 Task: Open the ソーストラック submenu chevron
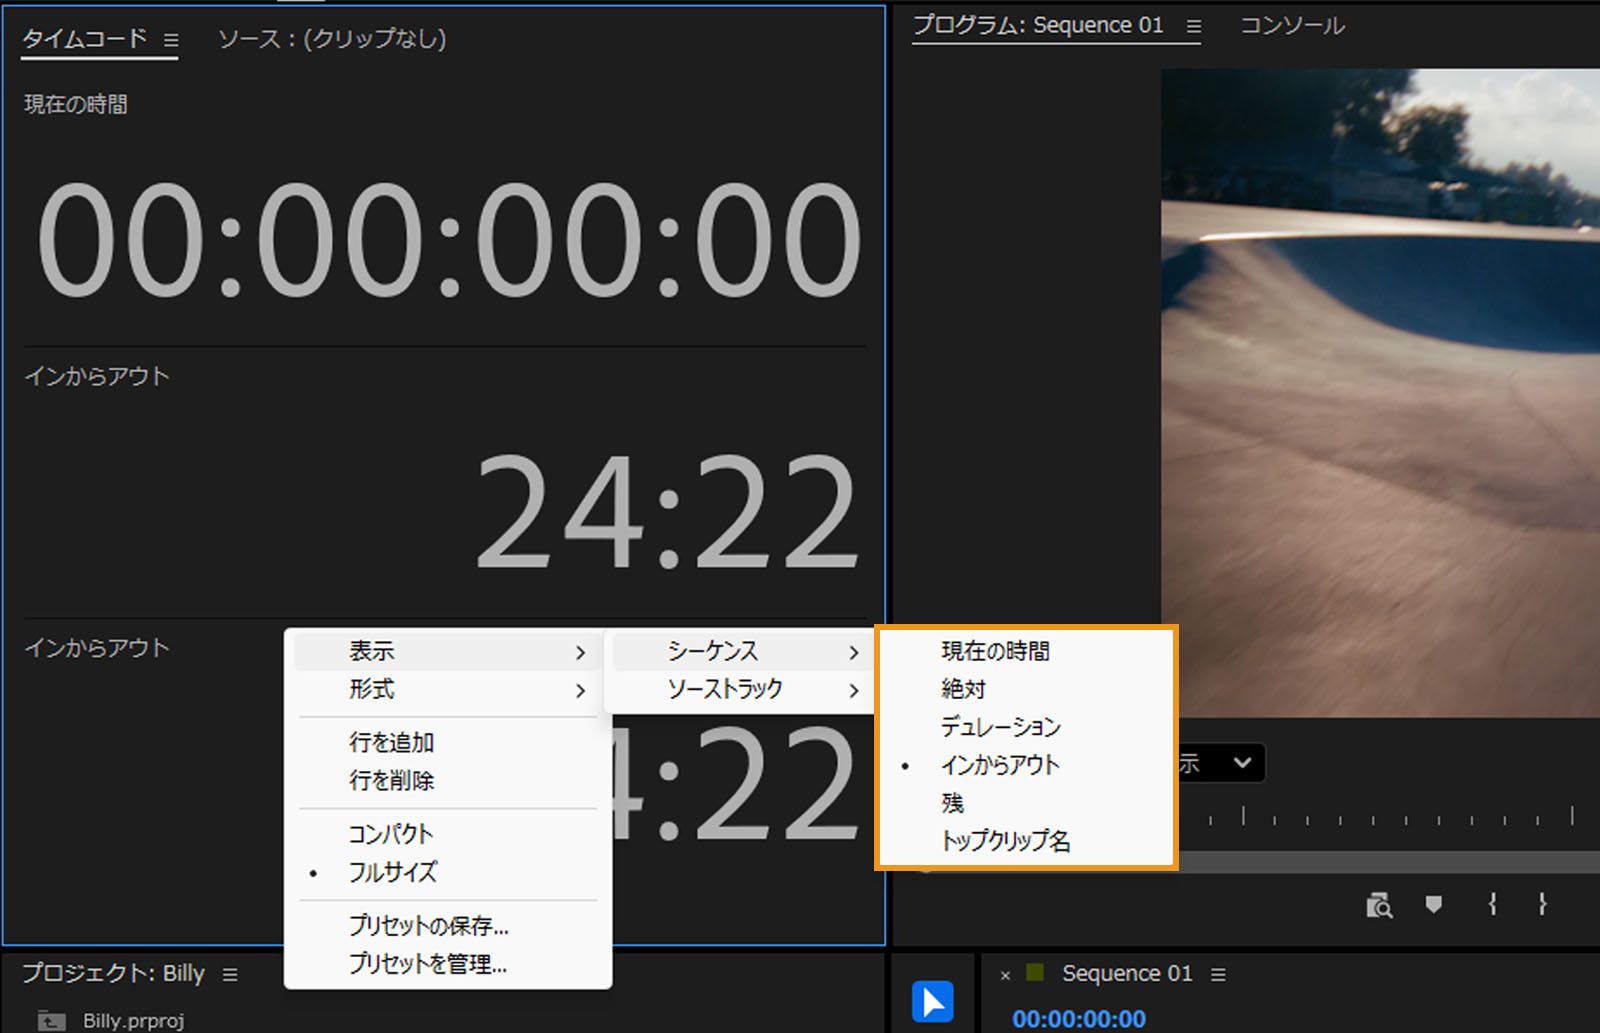(x=855, y=689)
